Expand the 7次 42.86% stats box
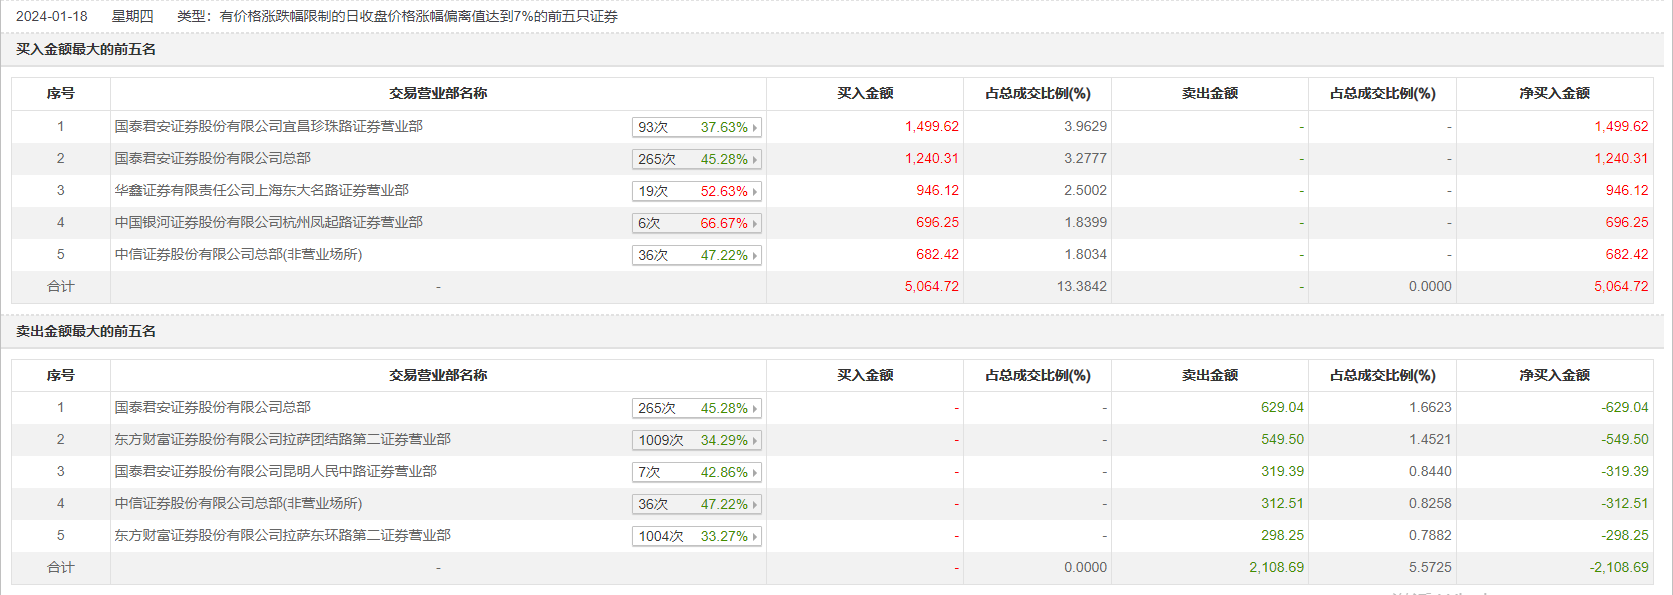Screen dimensions: 1673x595 coord(697,473)
